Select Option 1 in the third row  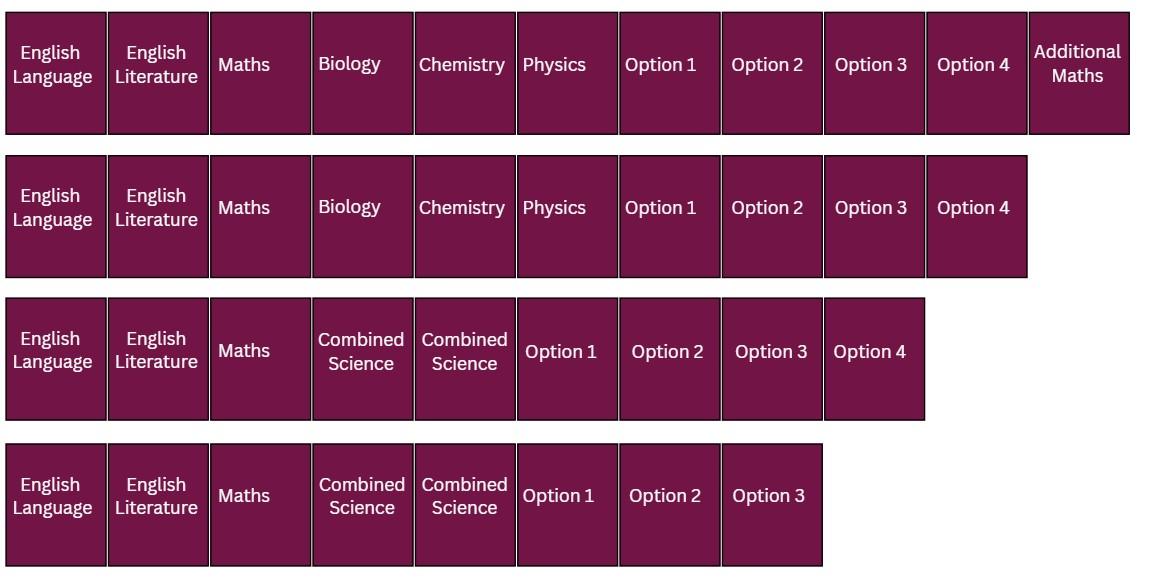click(x=567, y=359)
